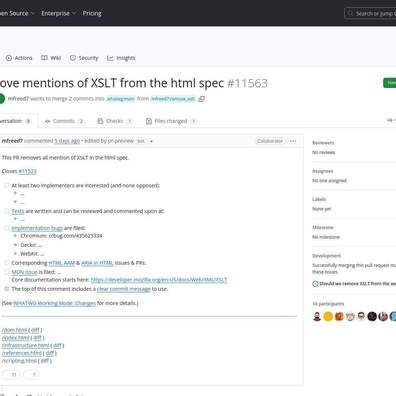Toggle the 'MDN issue is filed' checkbox
Image resolution: width=396 pixels, height=396 pixels.
click(7, 272)
